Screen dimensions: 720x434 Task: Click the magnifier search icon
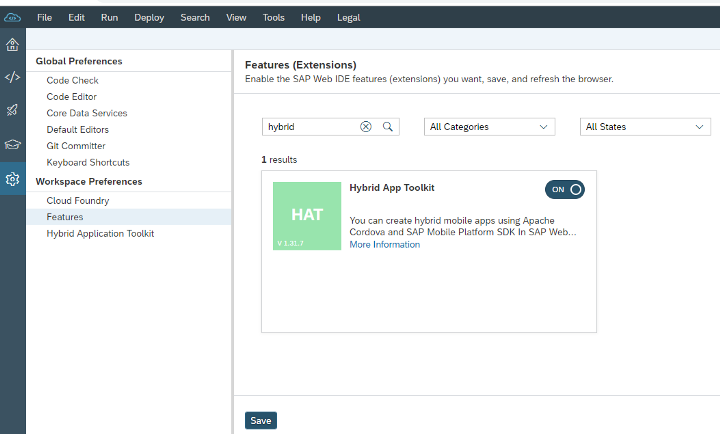tap(388, 127)
